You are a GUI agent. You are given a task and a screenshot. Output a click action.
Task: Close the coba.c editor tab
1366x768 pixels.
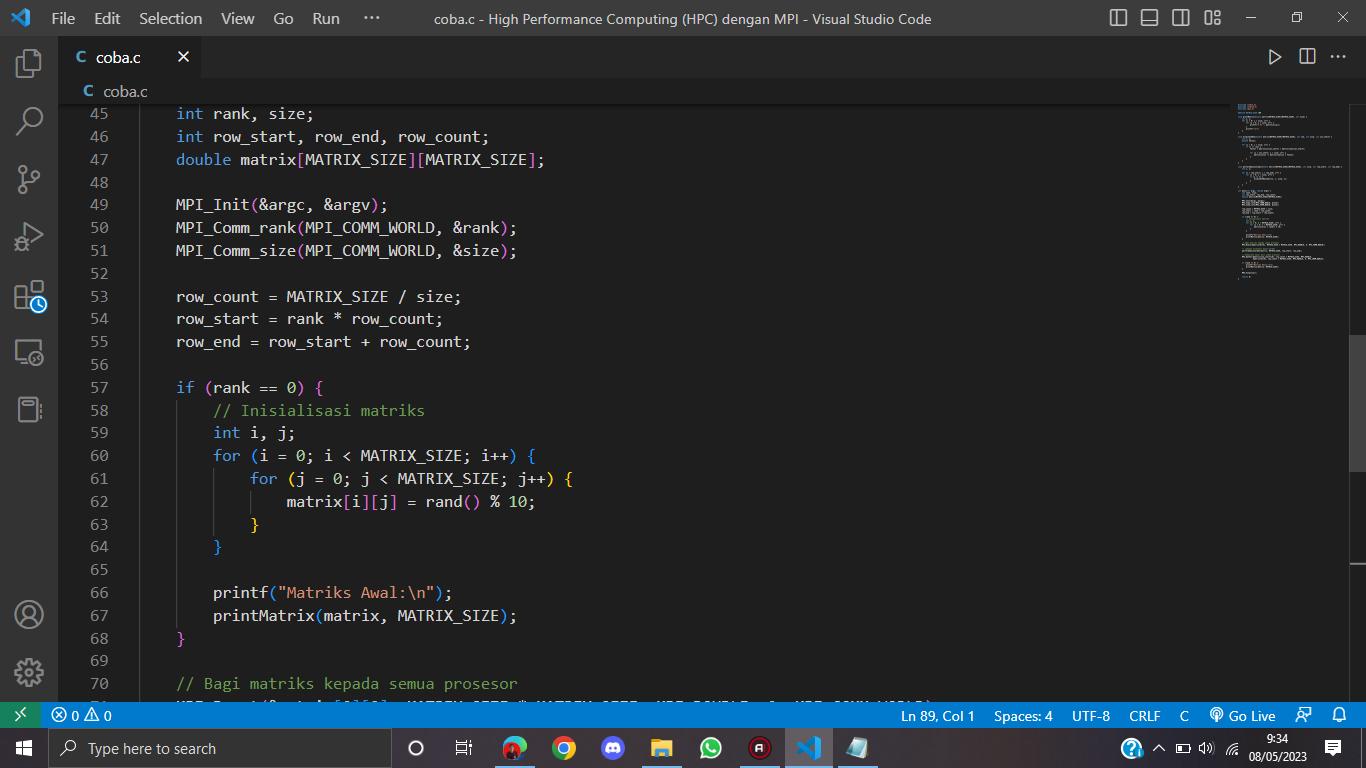coord(183,57)
